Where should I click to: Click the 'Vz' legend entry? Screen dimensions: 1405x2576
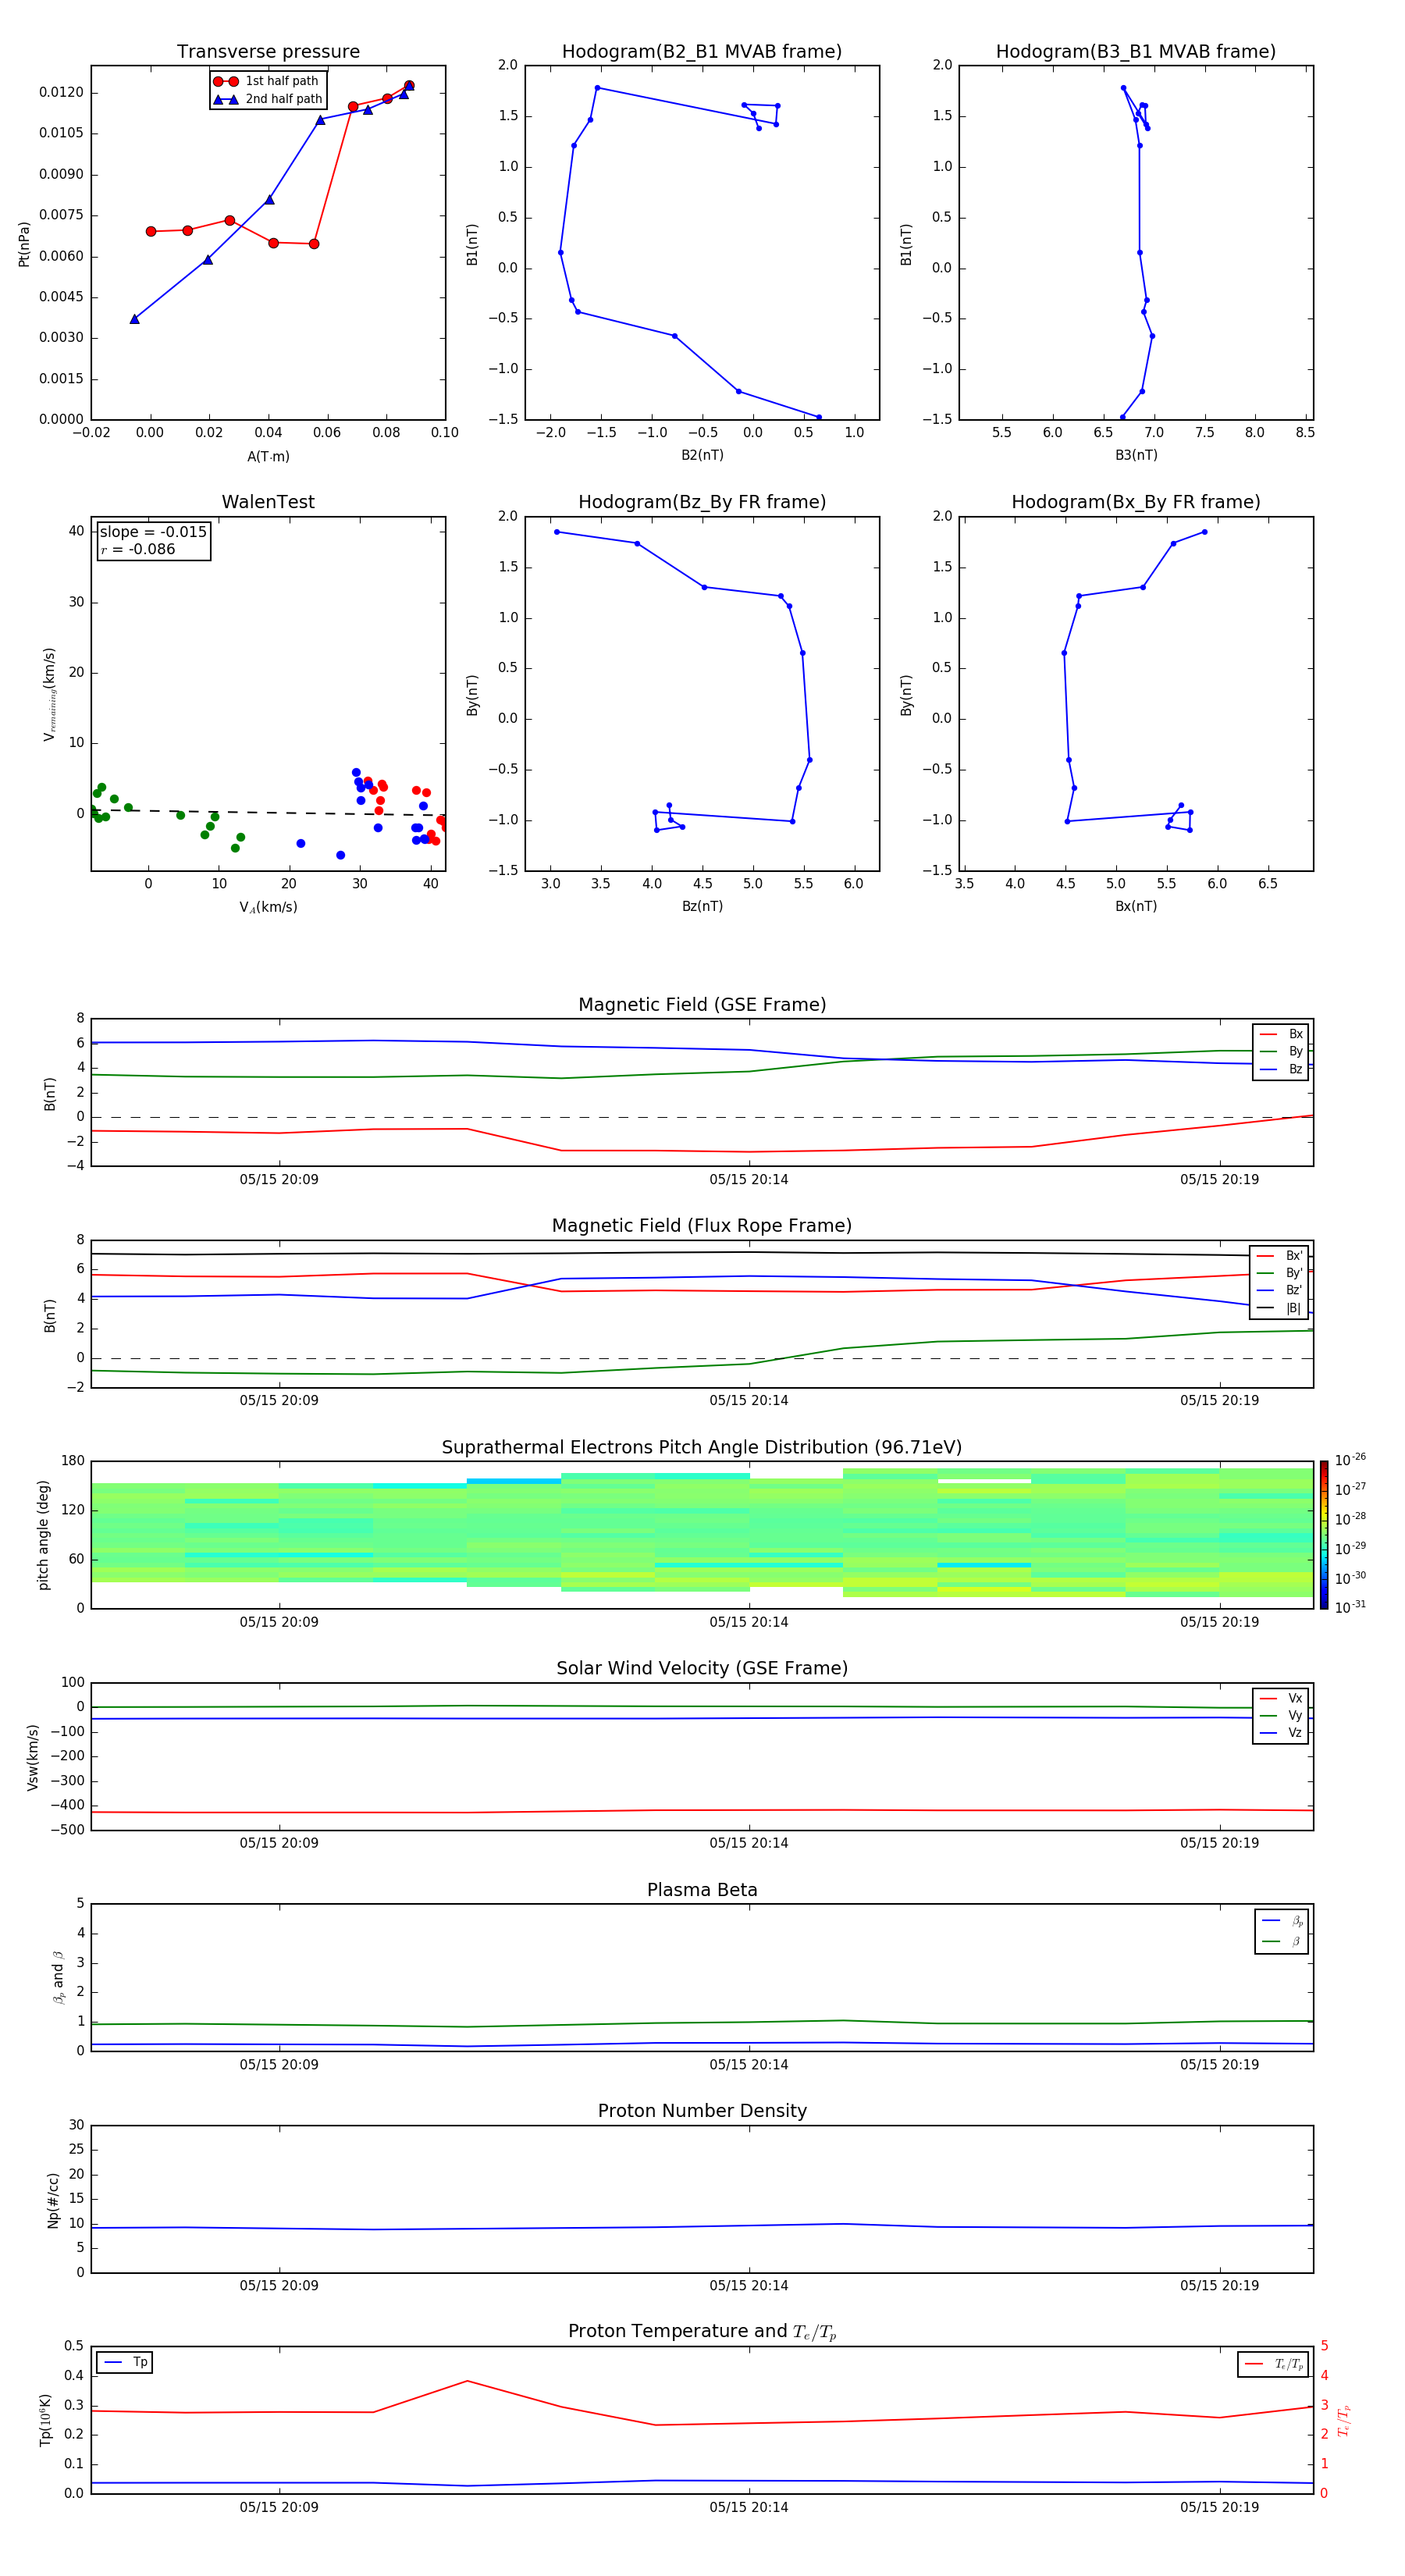[x=1281, y=1733]
